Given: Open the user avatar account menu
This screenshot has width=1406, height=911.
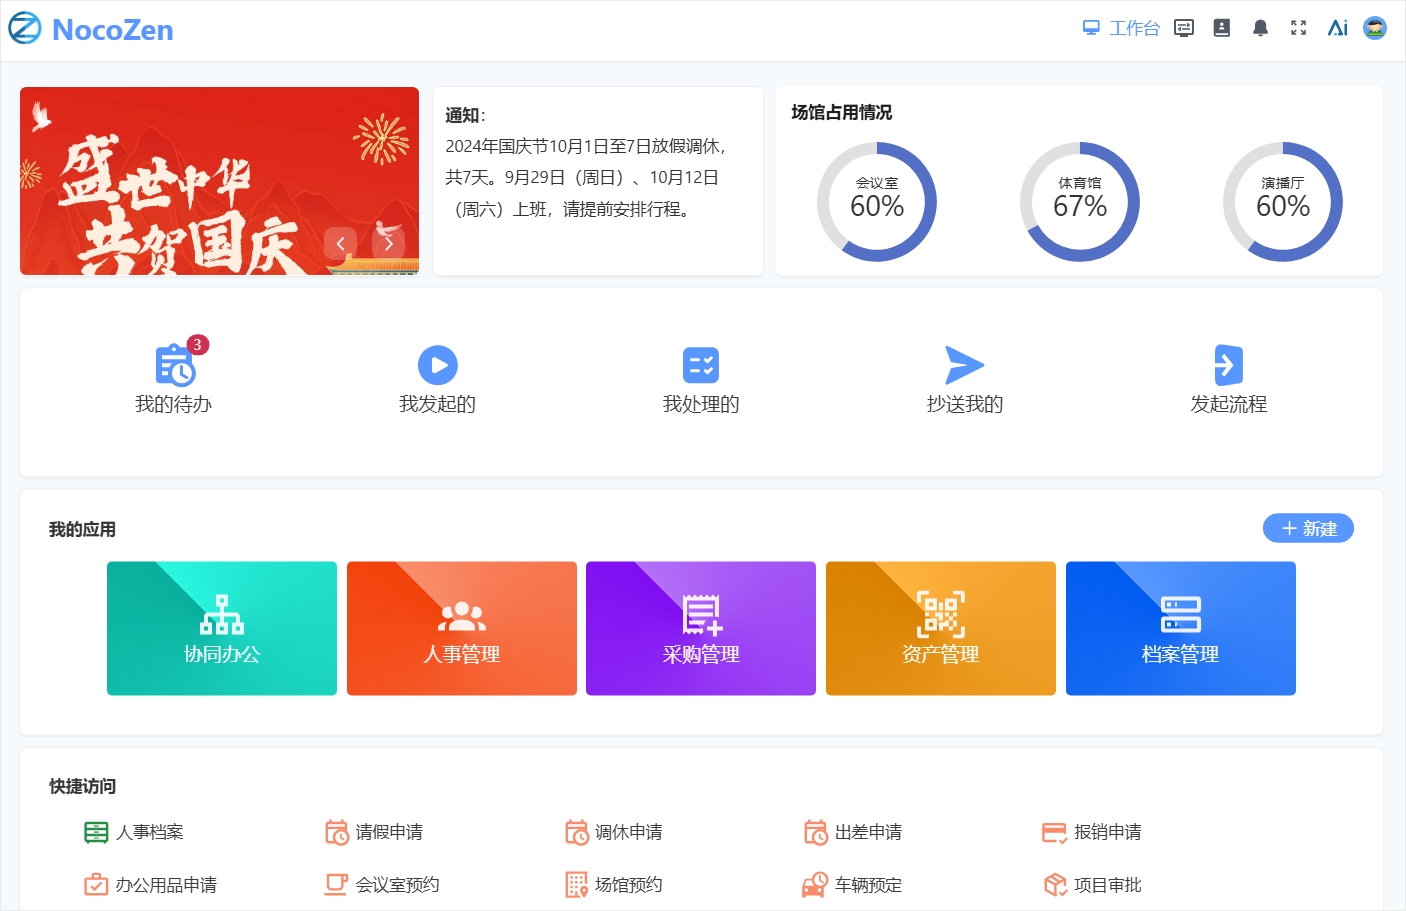Looking at the screenshot, I should point(1375,28).
